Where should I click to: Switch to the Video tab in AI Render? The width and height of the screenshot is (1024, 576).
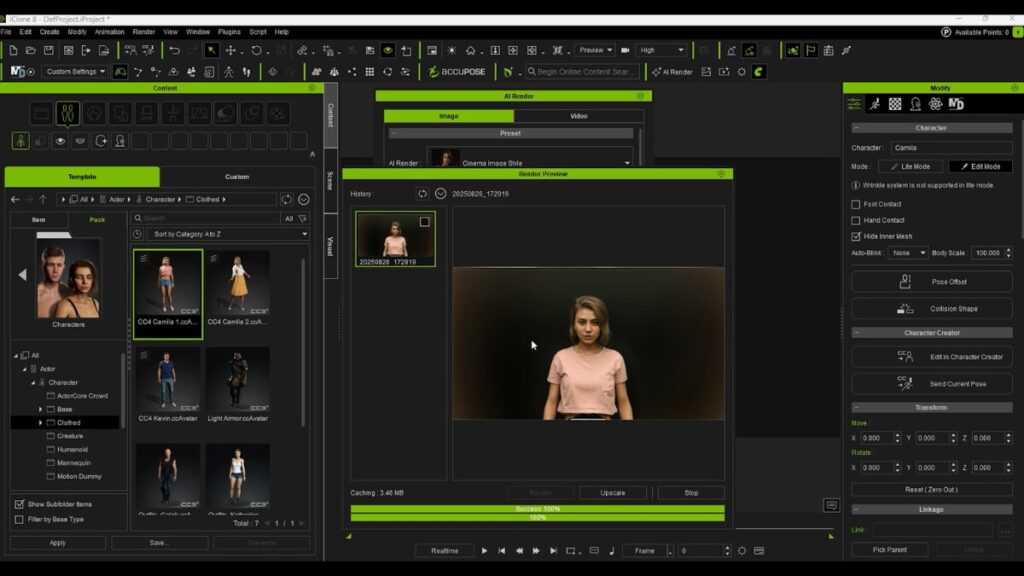tap(579, 116)
